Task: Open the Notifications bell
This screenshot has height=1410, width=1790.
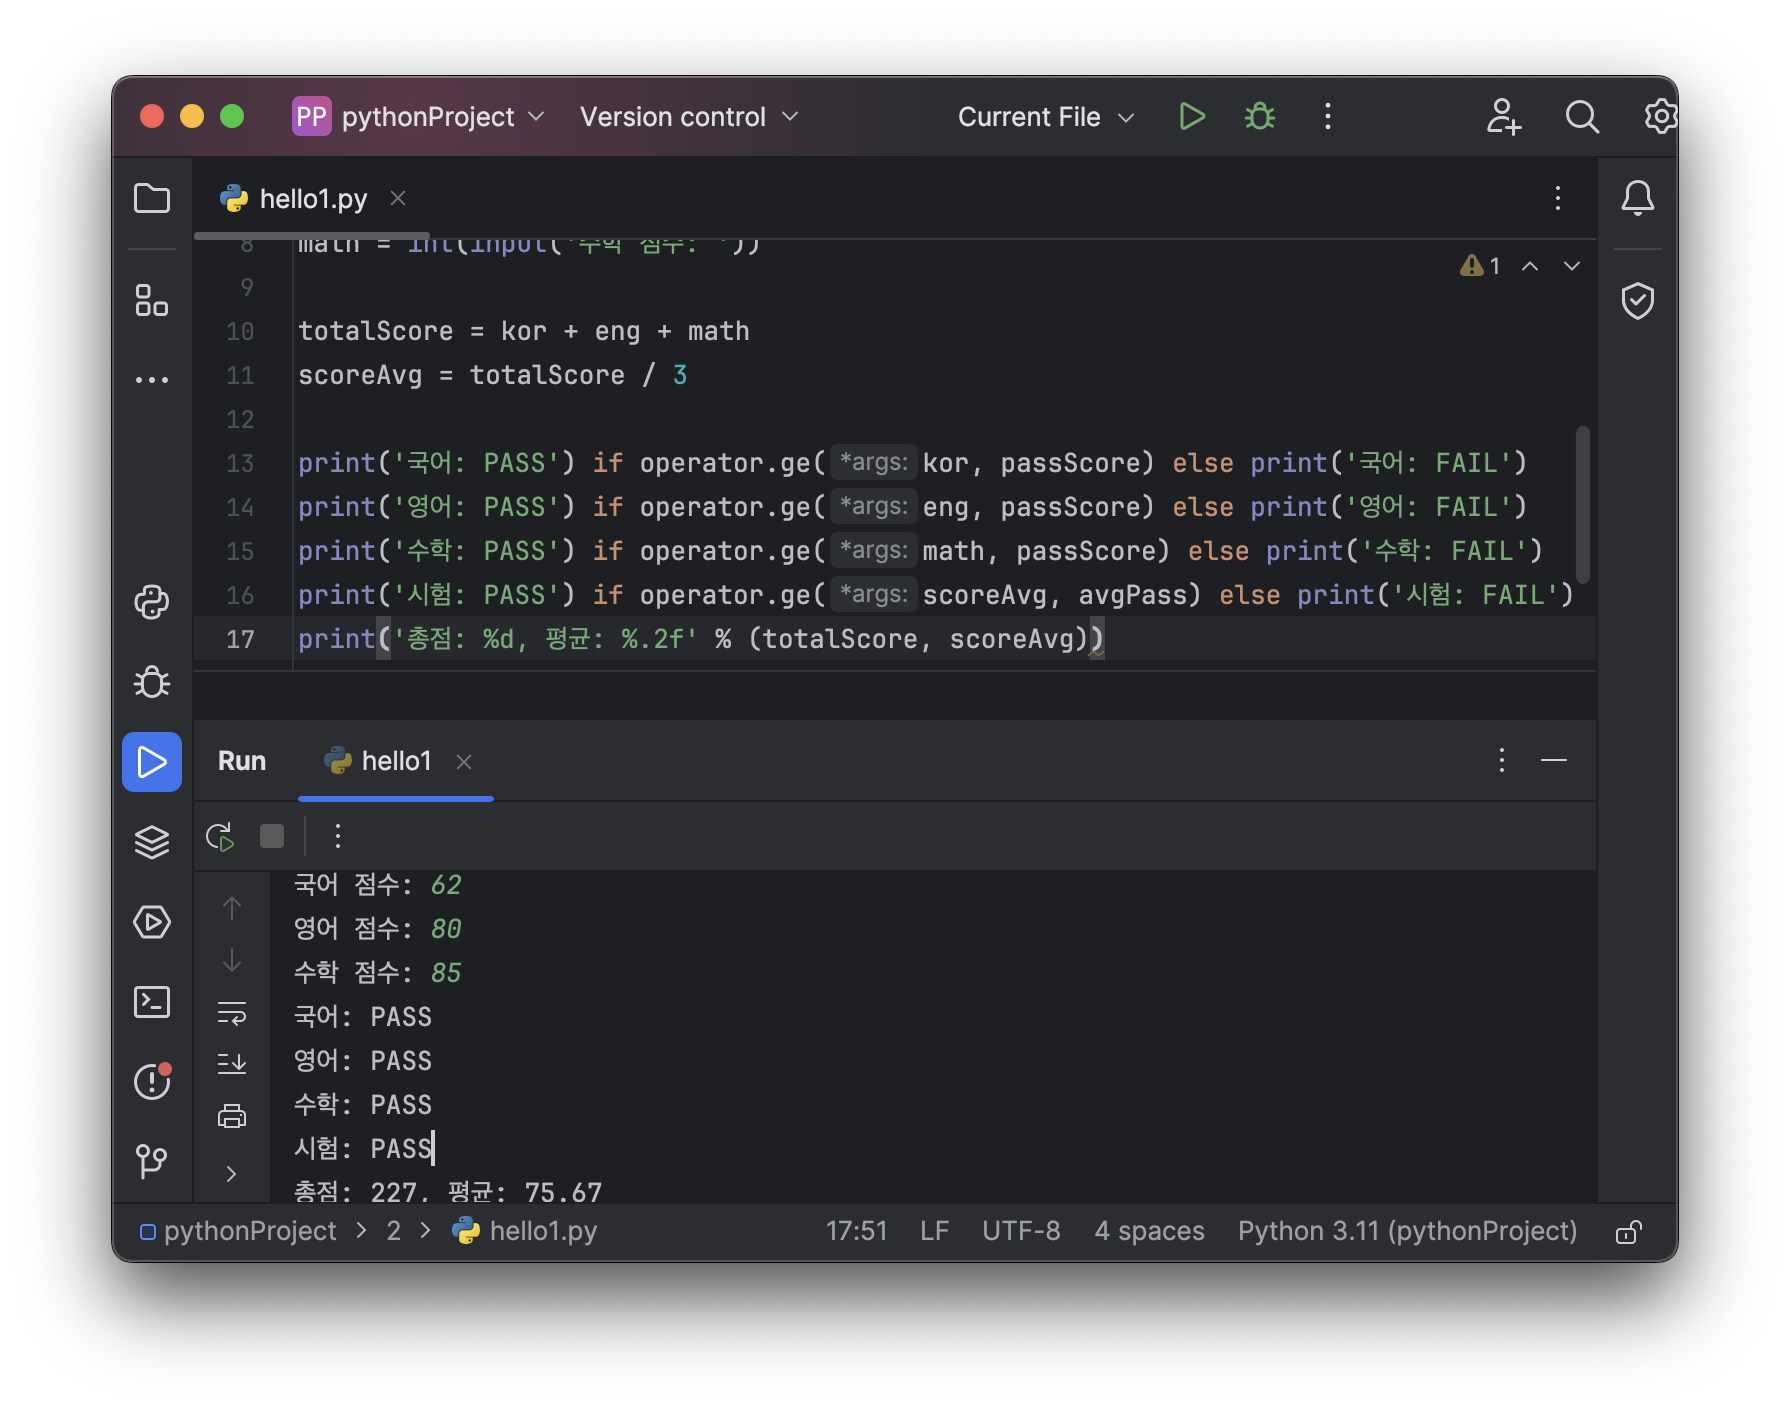Action: pos(1638,198)
